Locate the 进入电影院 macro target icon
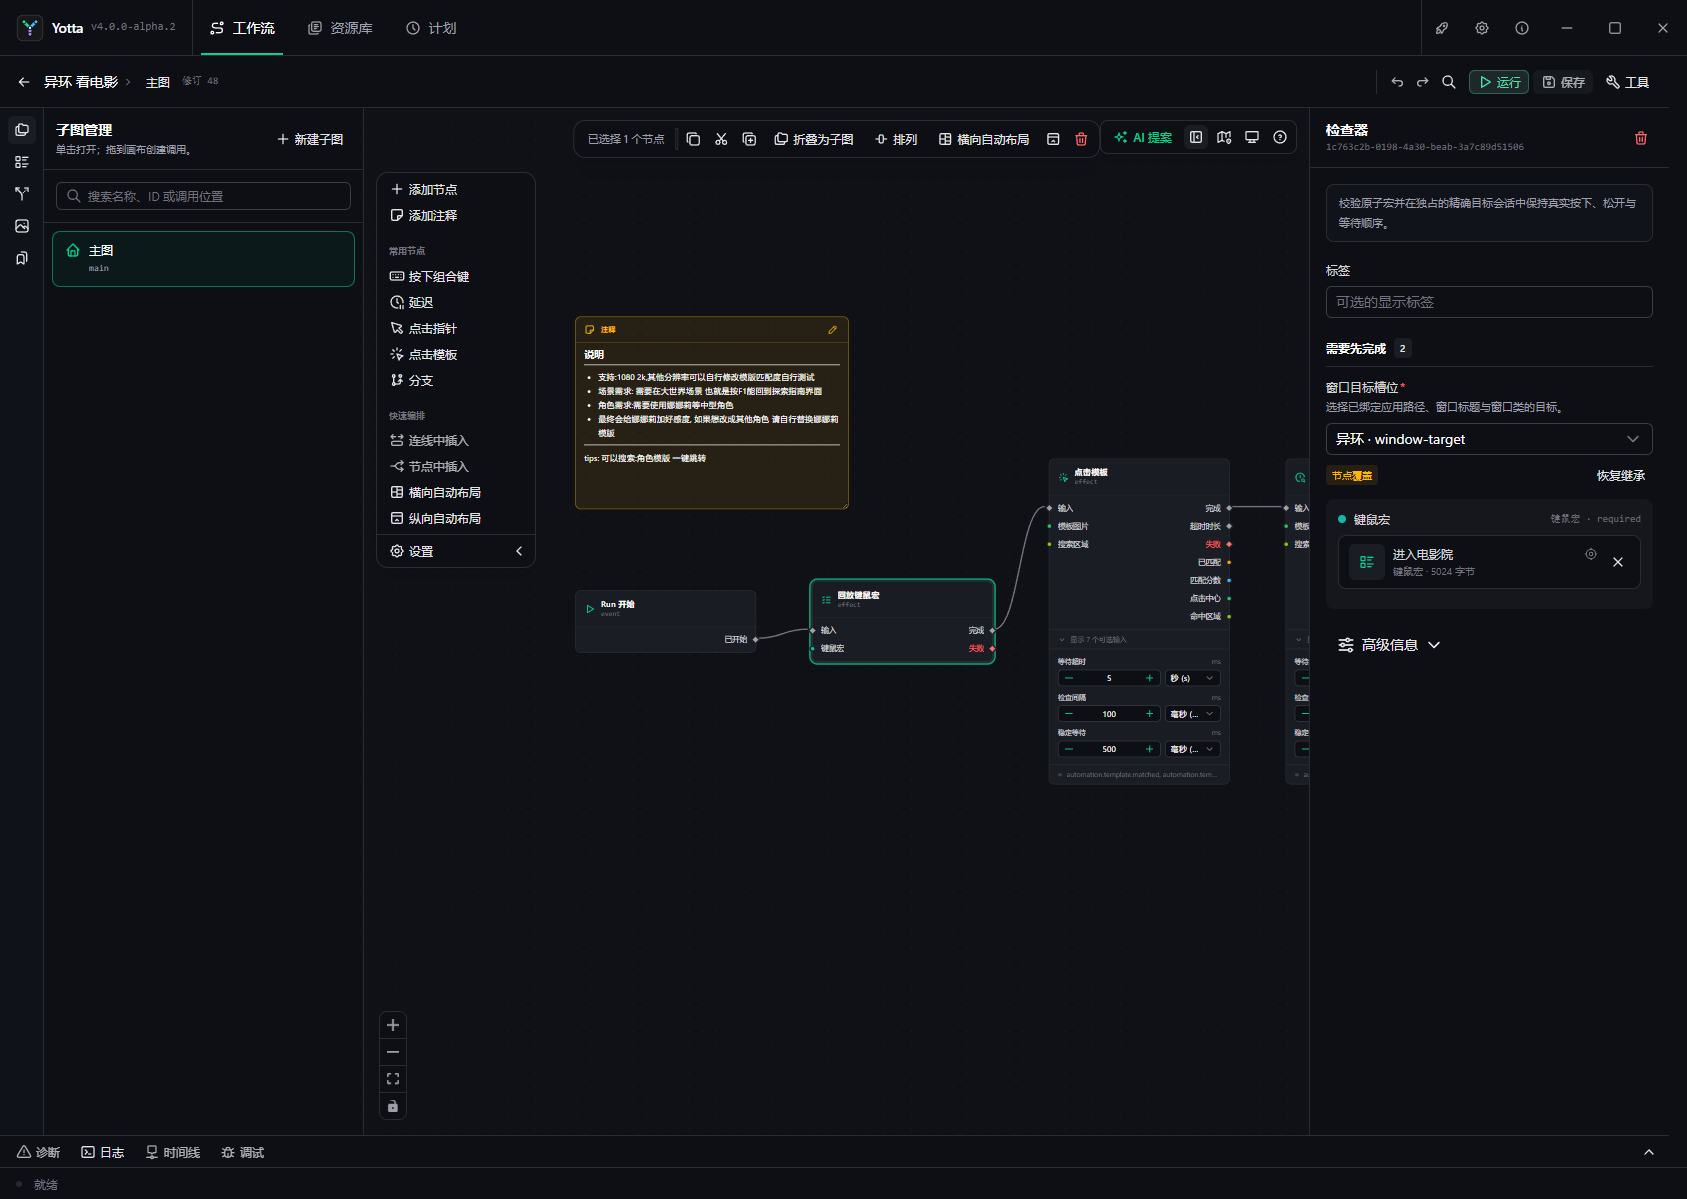Screen dimensions: 1687x1199 pos(1591,554)
